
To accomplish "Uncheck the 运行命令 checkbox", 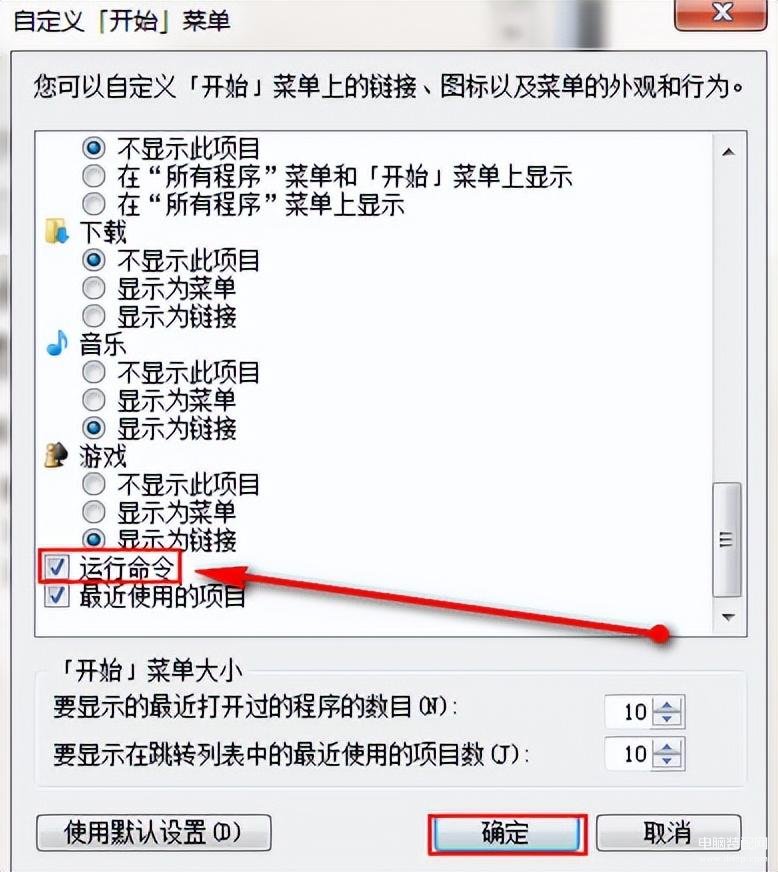I will 57,567.
